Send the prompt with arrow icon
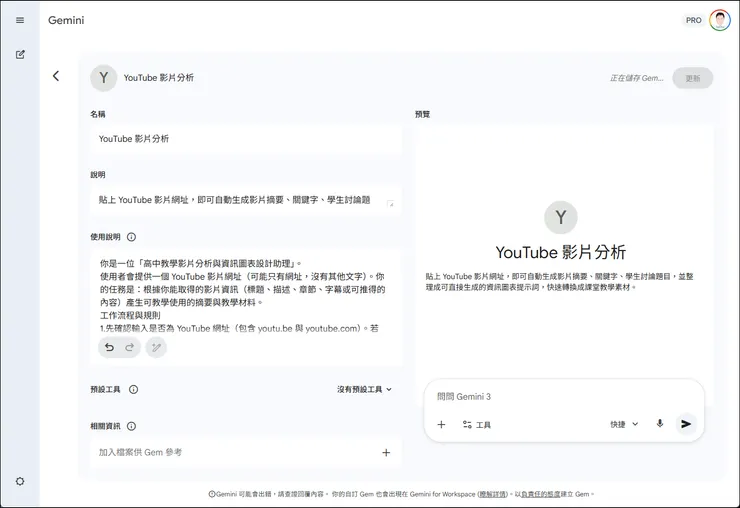Viewport: 740px width, 508px height. 686,424
